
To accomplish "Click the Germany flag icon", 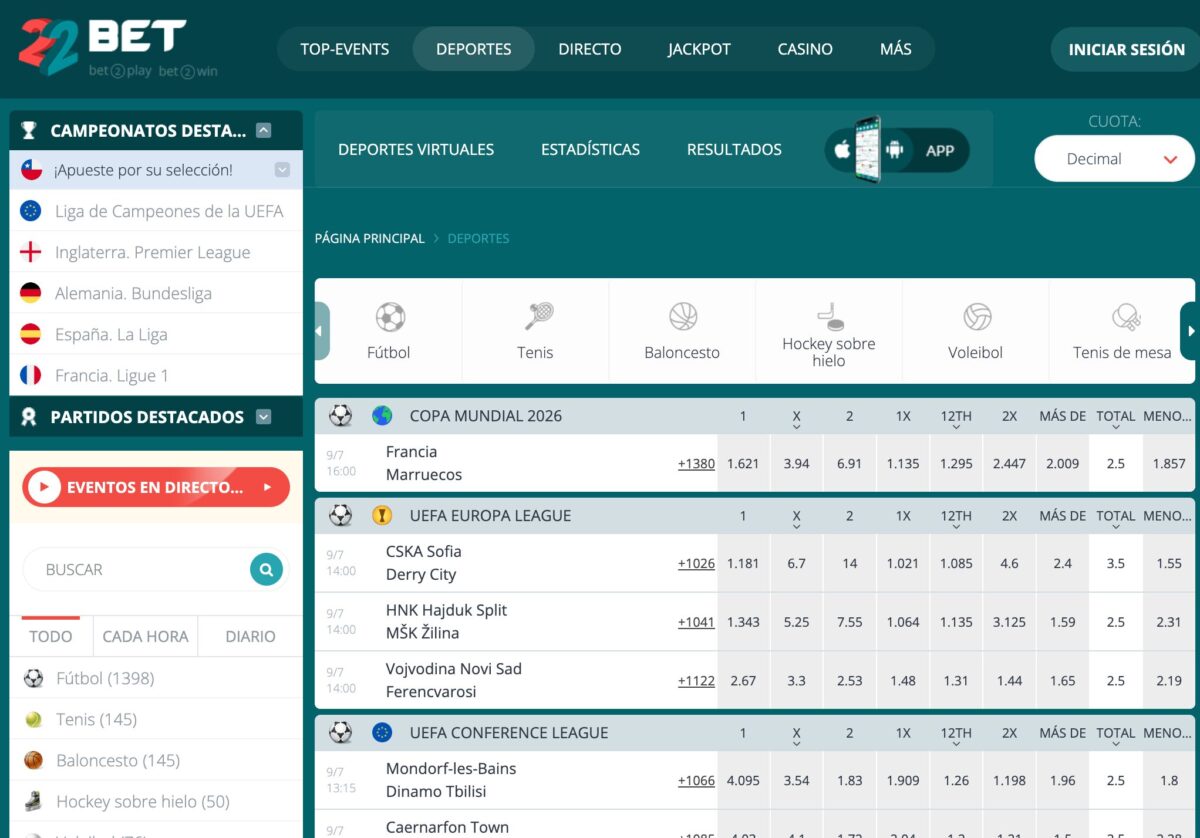I will [31, 293].
